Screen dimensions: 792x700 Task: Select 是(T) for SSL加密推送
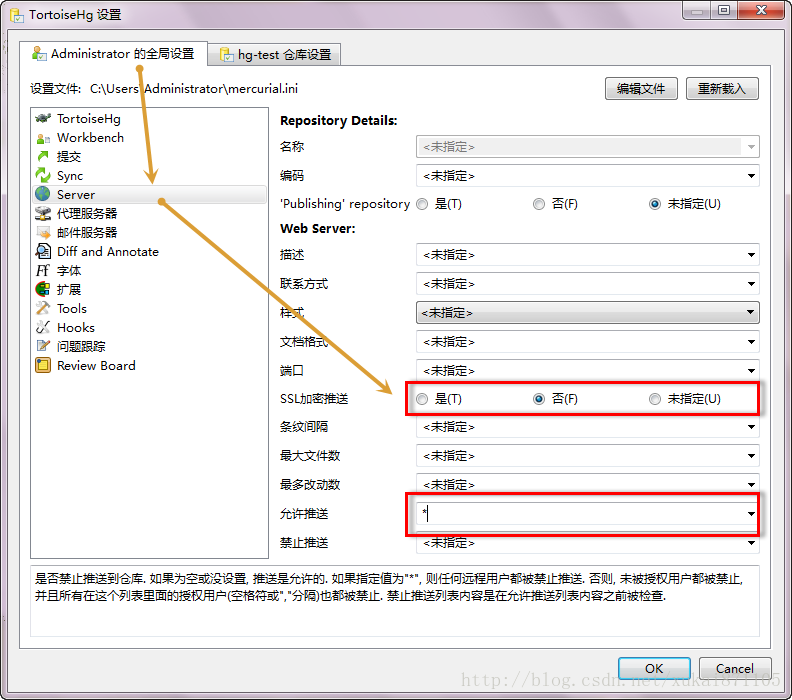coord(422,399)
